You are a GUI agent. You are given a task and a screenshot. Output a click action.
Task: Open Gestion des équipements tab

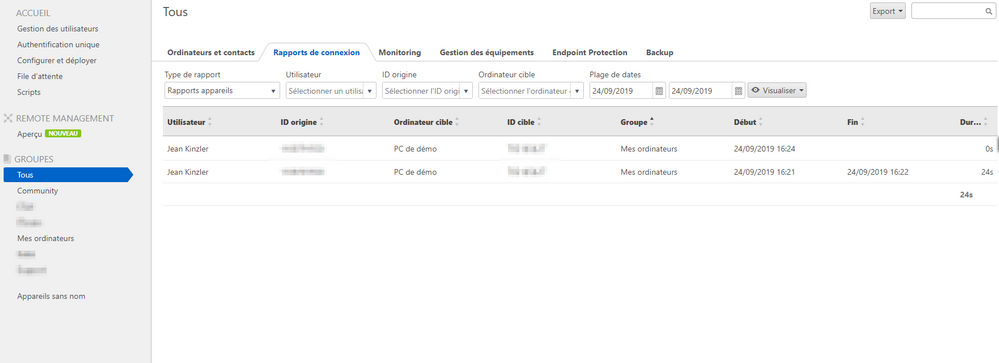487,53
